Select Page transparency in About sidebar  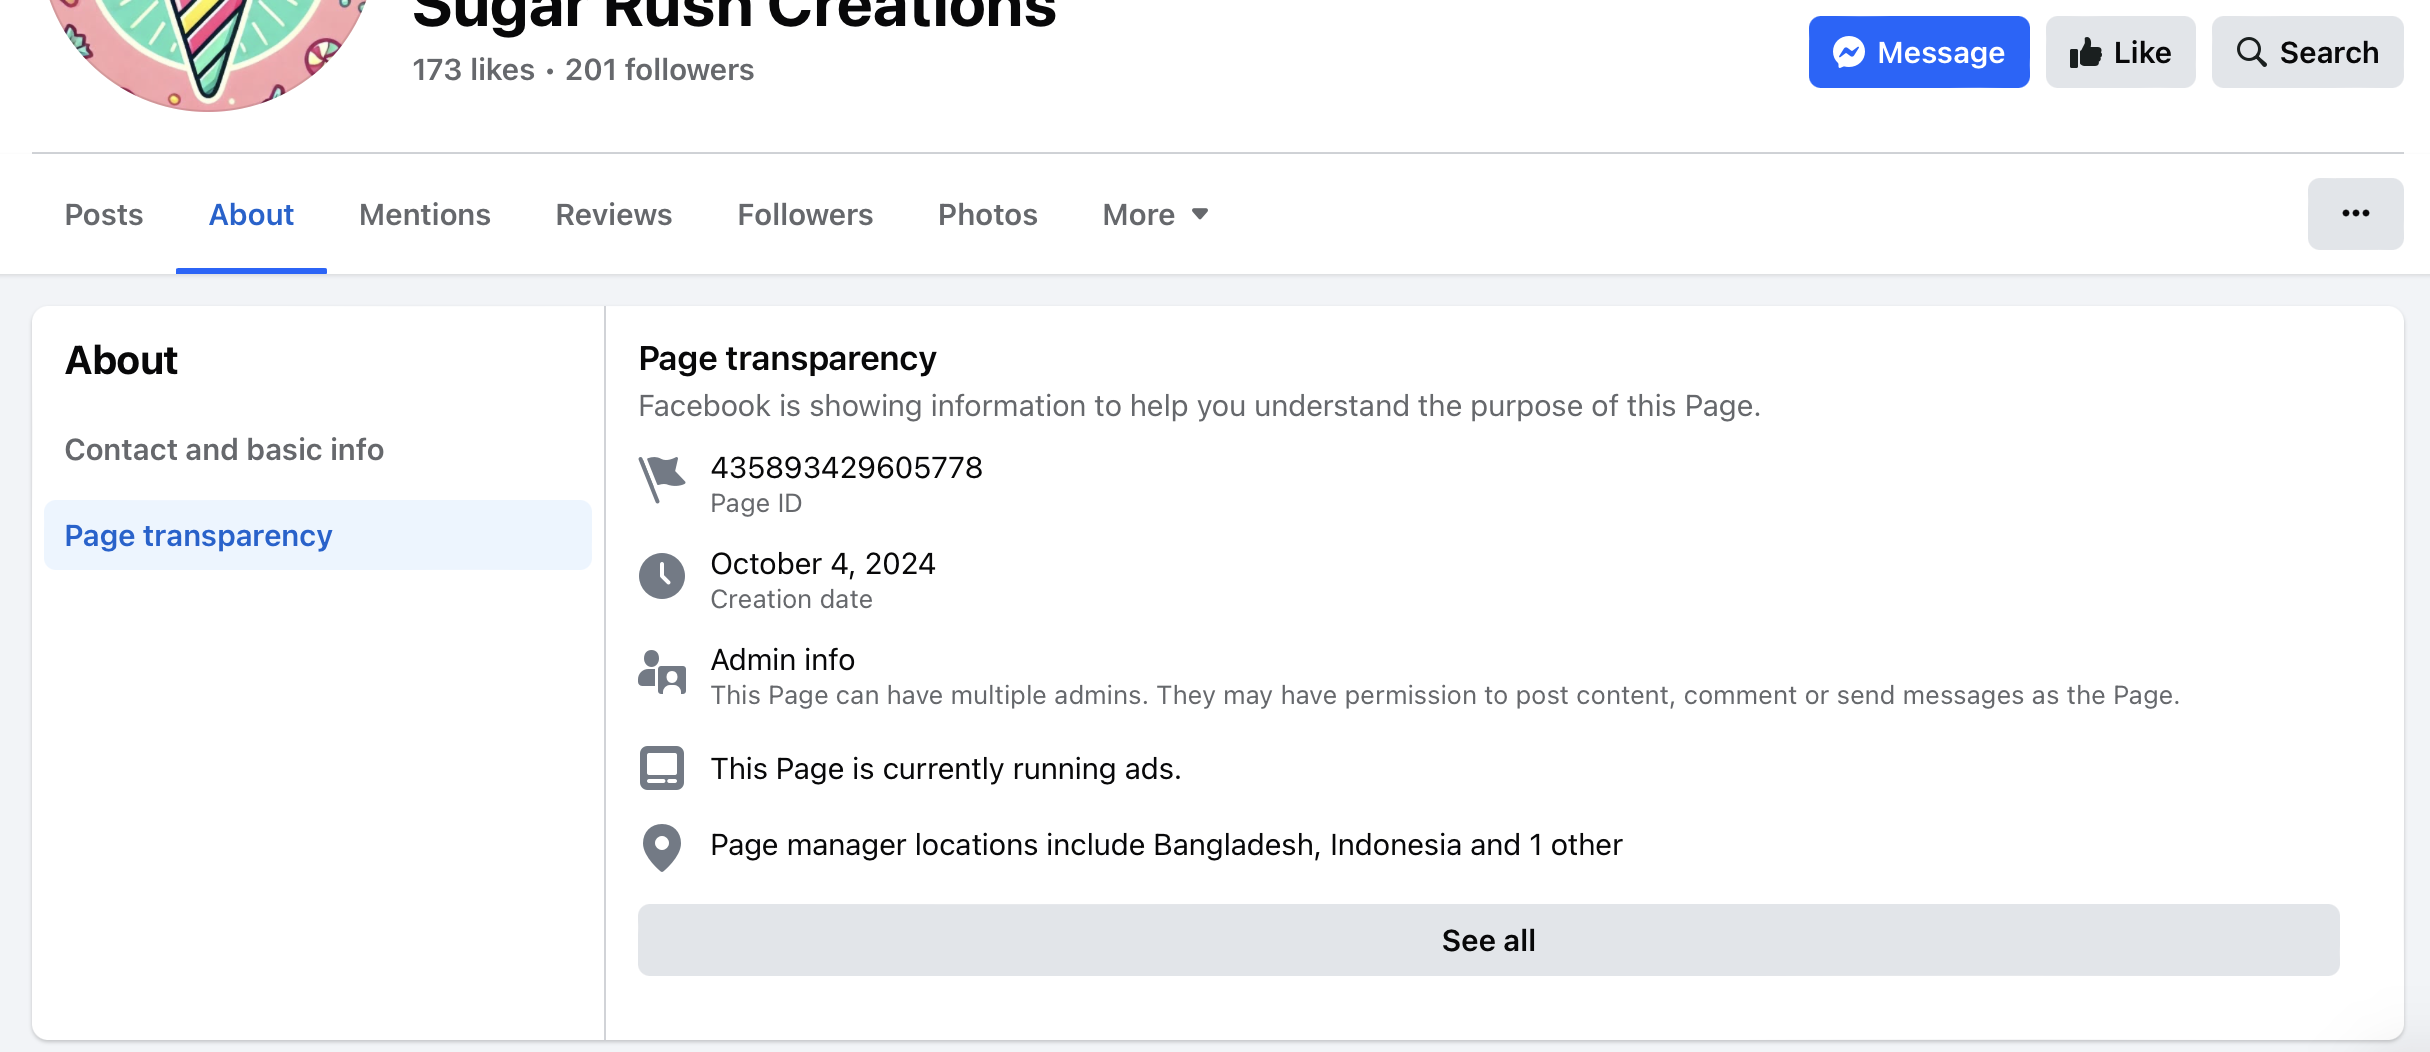pyautogui.click(x=317, y=536)
